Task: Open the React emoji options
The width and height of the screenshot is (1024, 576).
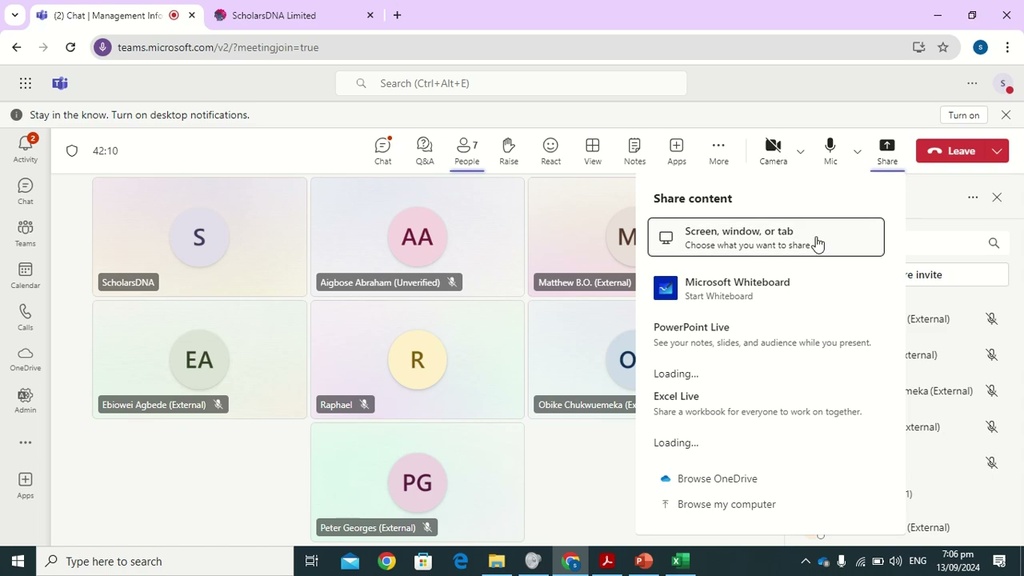Action: coord(550,150)
